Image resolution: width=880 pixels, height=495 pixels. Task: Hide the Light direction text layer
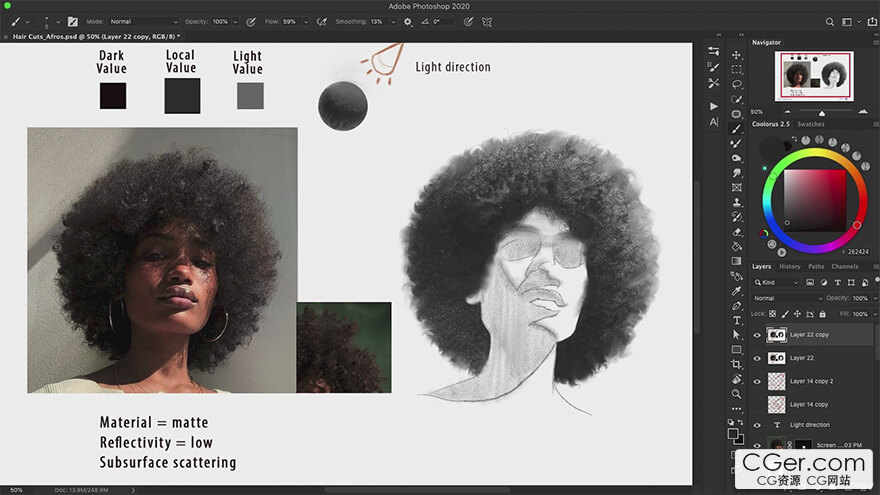(757, 425)
